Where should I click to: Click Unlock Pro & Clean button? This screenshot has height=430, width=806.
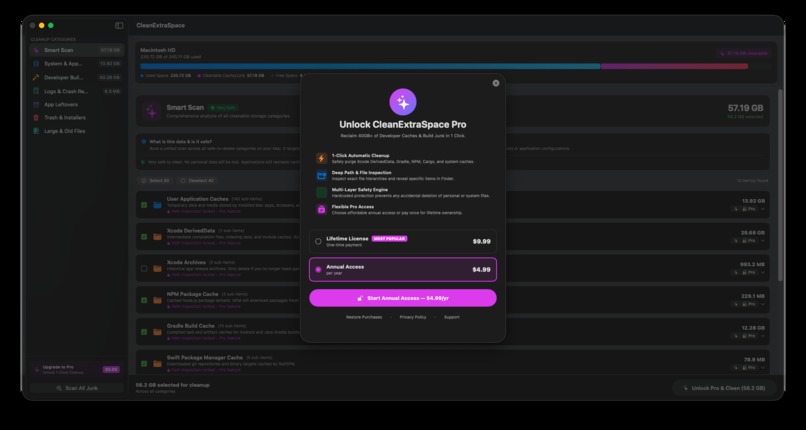pos(724,388)
